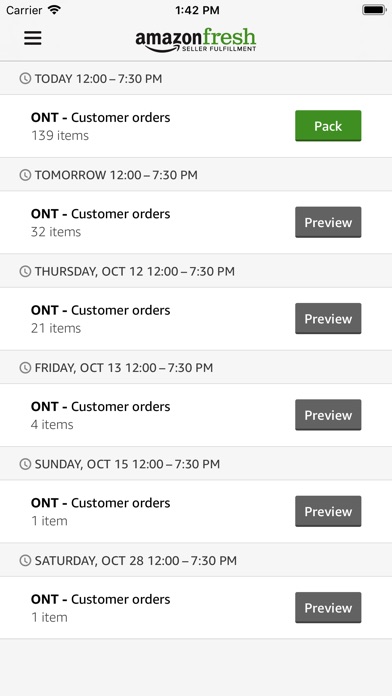The width and height of the screenshot is (392, 696).
Task: Tap the Amazon Fresh Seller Fulfillment logo
Action: (196, 40)
